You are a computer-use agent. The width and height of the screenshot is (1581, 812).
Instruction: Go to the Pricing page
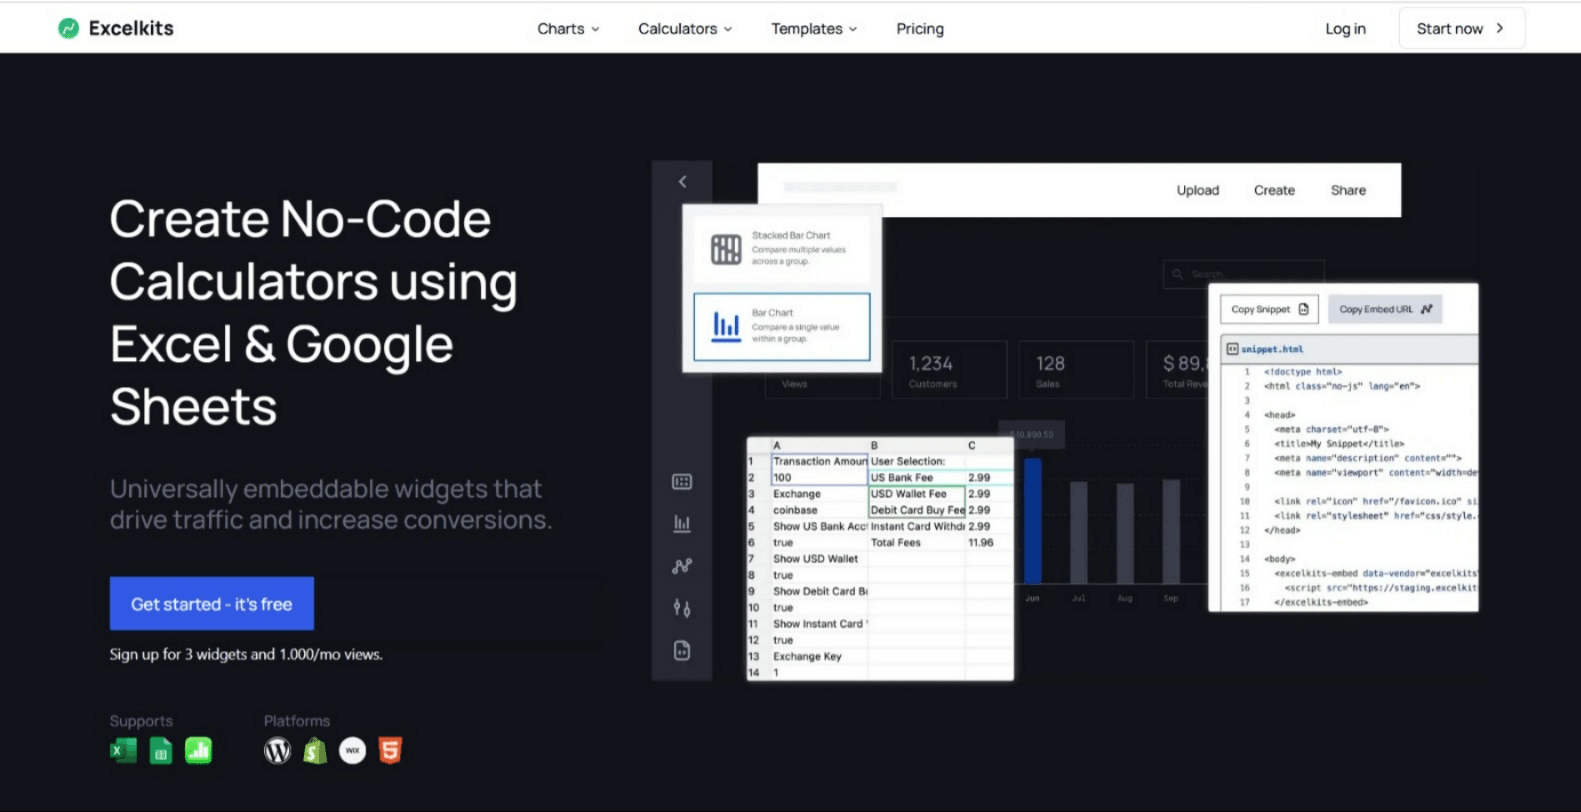point(919,29)
